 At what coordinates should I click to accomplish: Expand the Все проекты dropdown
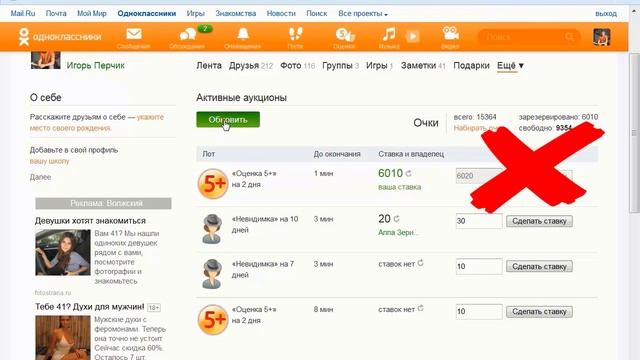point(363,13)
